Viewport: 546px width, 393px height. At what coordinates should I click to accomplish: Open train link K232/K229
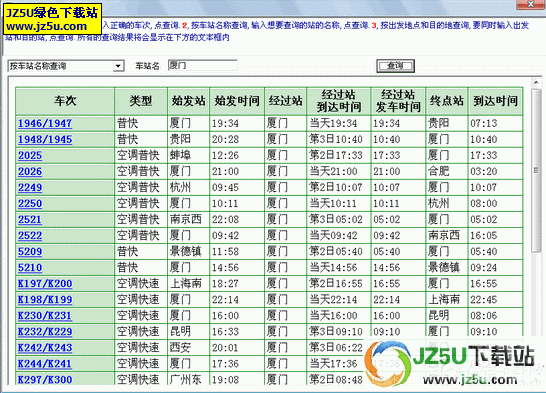pyautogui.click(x=45, y=331)
